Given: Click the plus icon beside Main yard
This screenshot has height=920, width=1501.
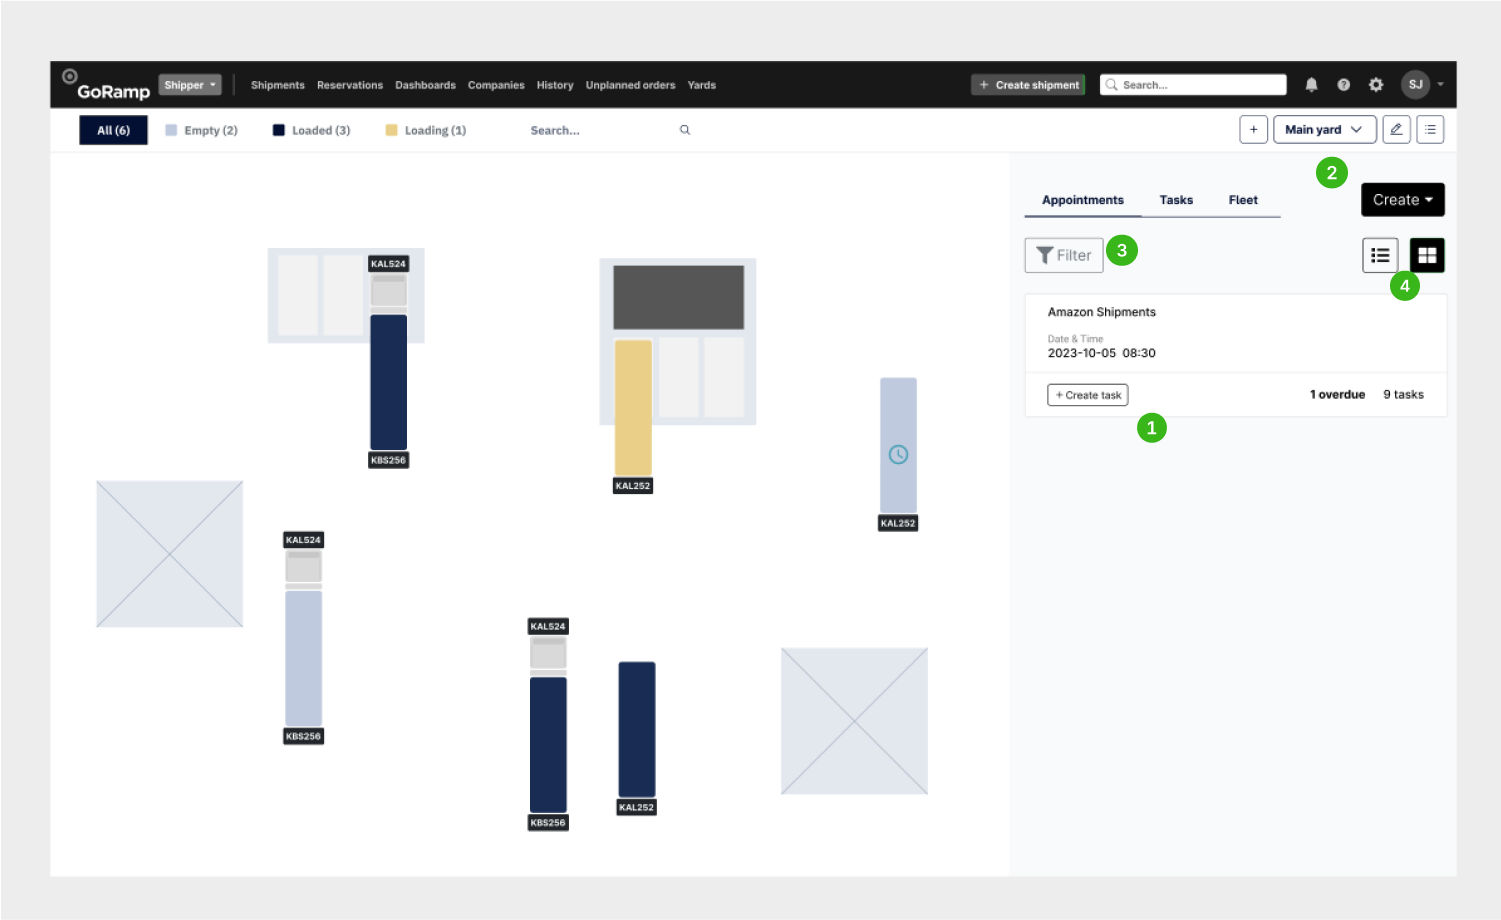Looking at the screenshot, I should (1253, 130).
